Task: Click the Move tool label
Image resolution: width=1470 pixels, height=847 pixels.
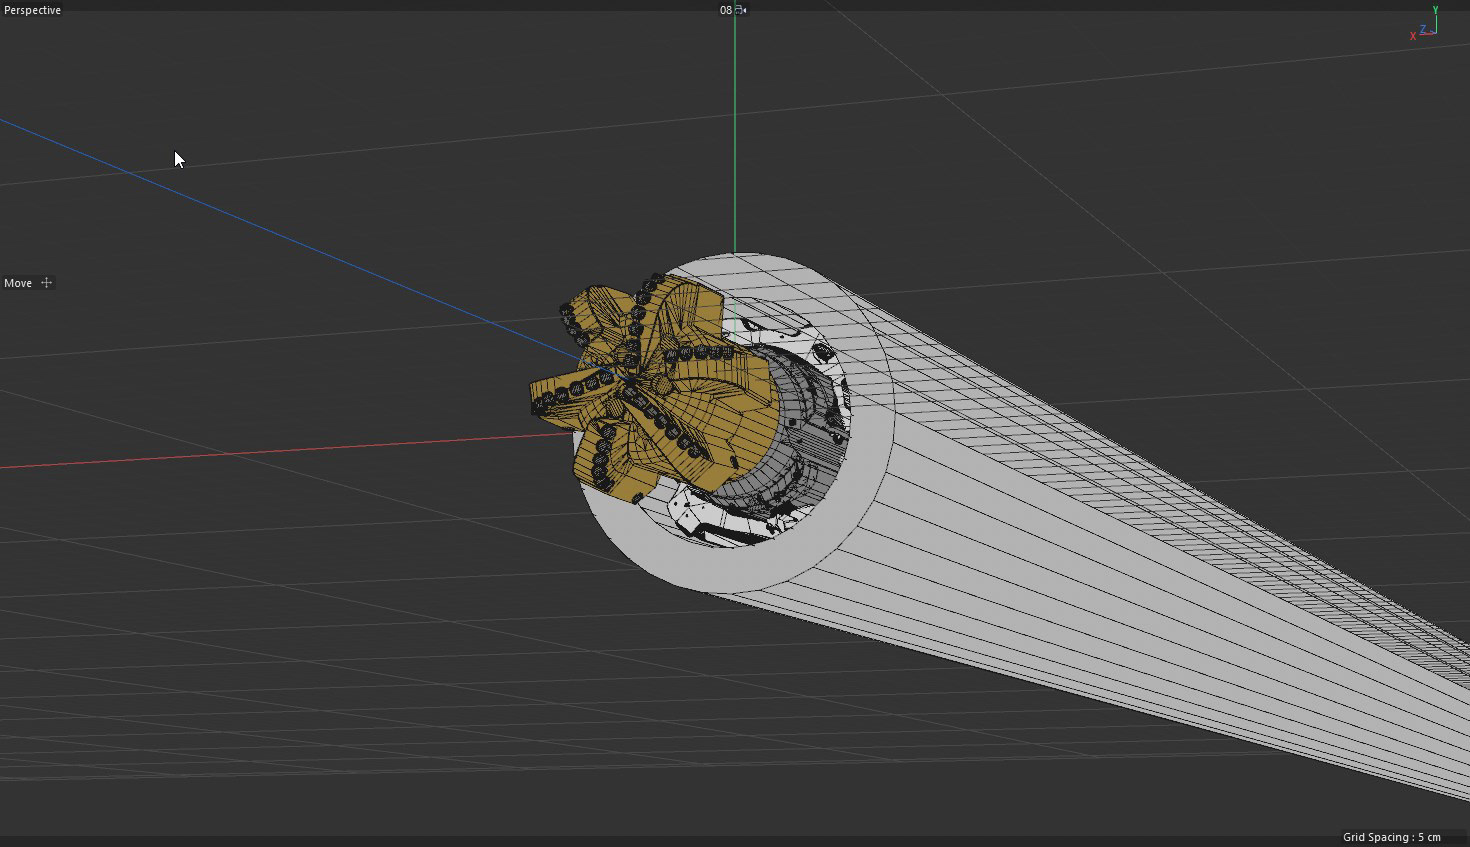Action: (18, 283)
